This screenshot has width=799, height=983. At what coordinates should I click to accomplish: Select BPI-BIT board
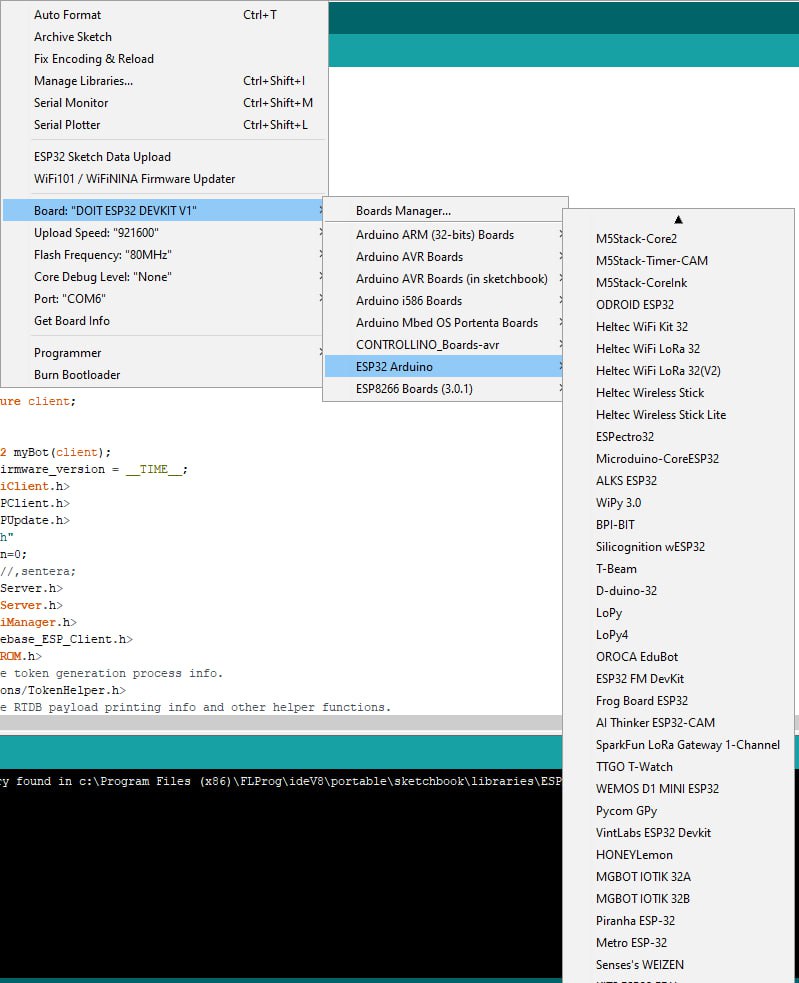[679, 525]
